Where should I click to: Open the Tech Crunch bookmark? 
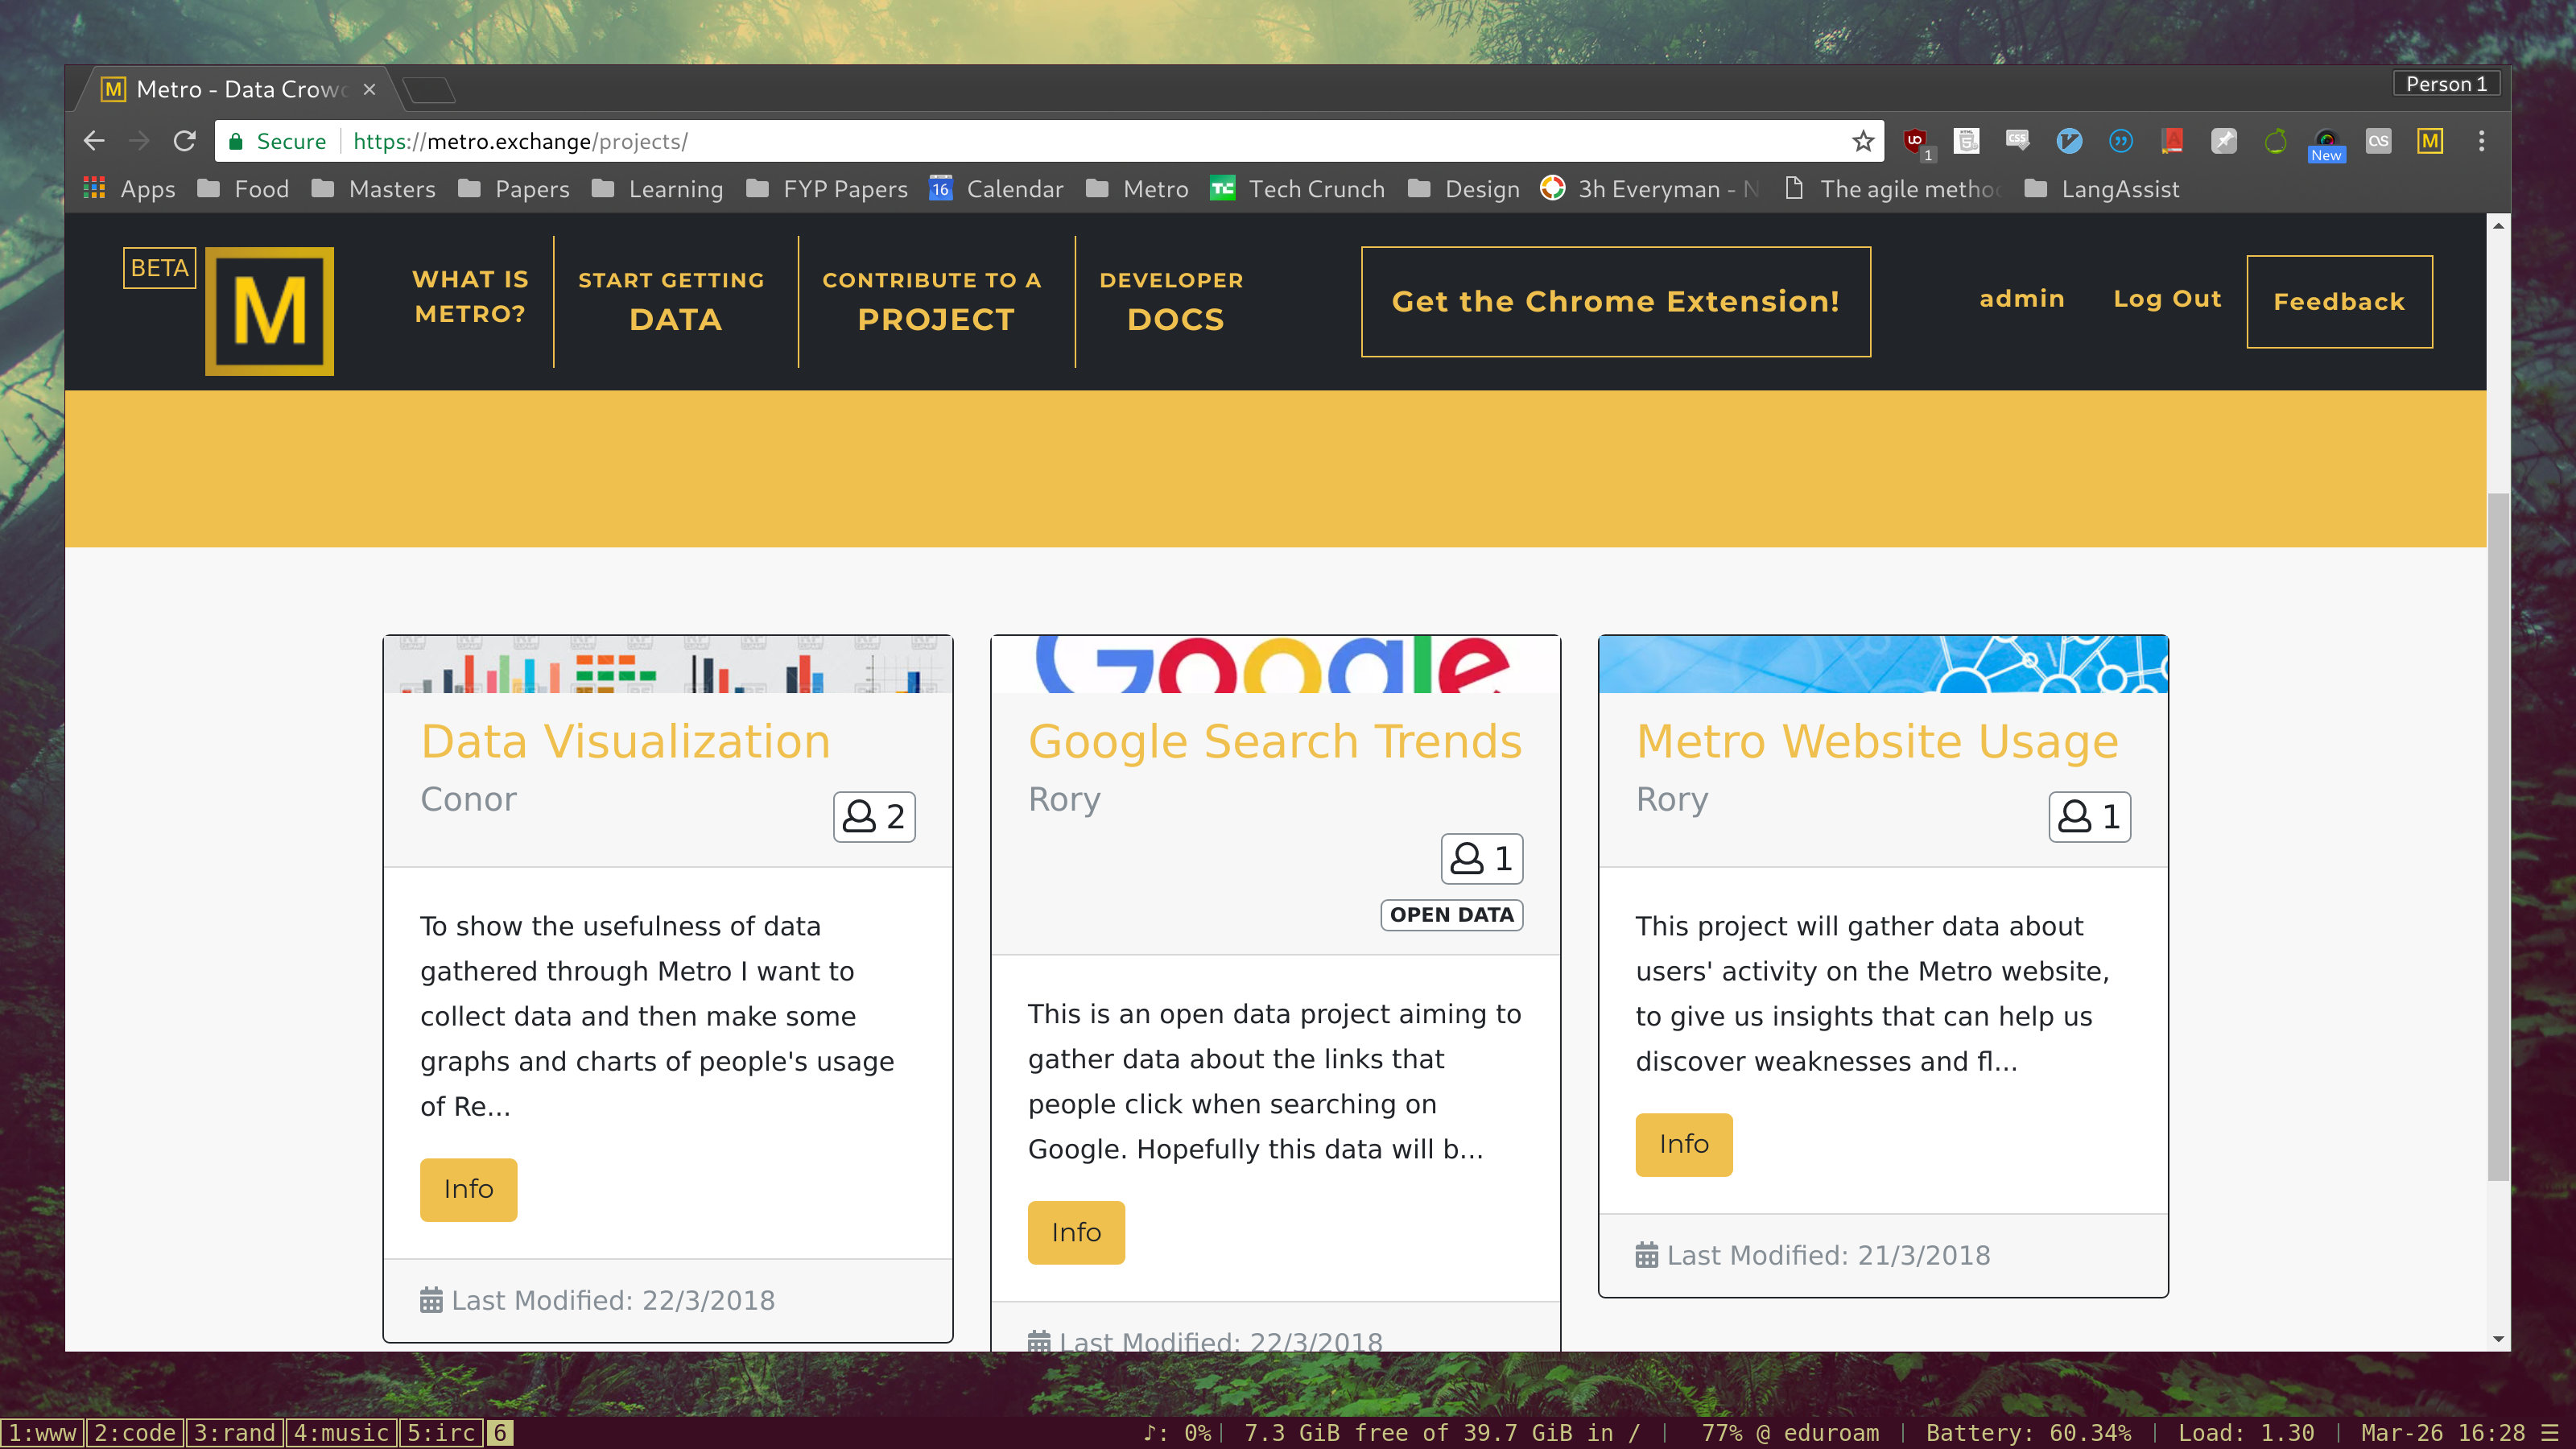pyautogui.click(x=1297, y=189)
